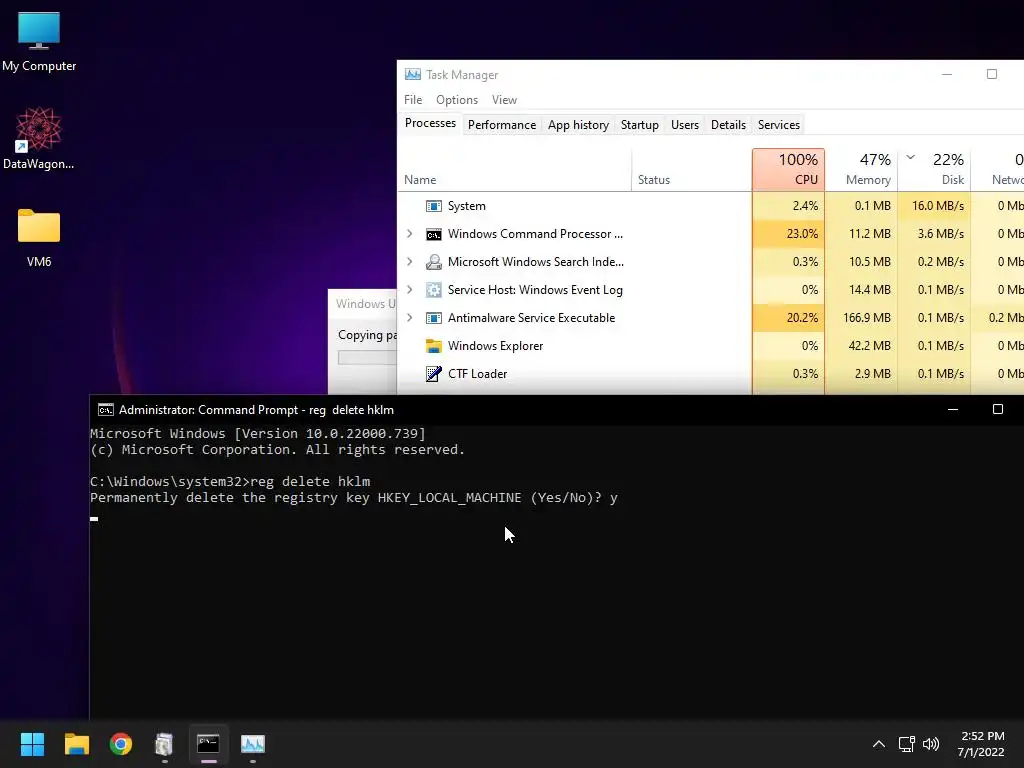Launch Google Chrome from the taskbar
The image size is (1024, 768).
point(121,744)
